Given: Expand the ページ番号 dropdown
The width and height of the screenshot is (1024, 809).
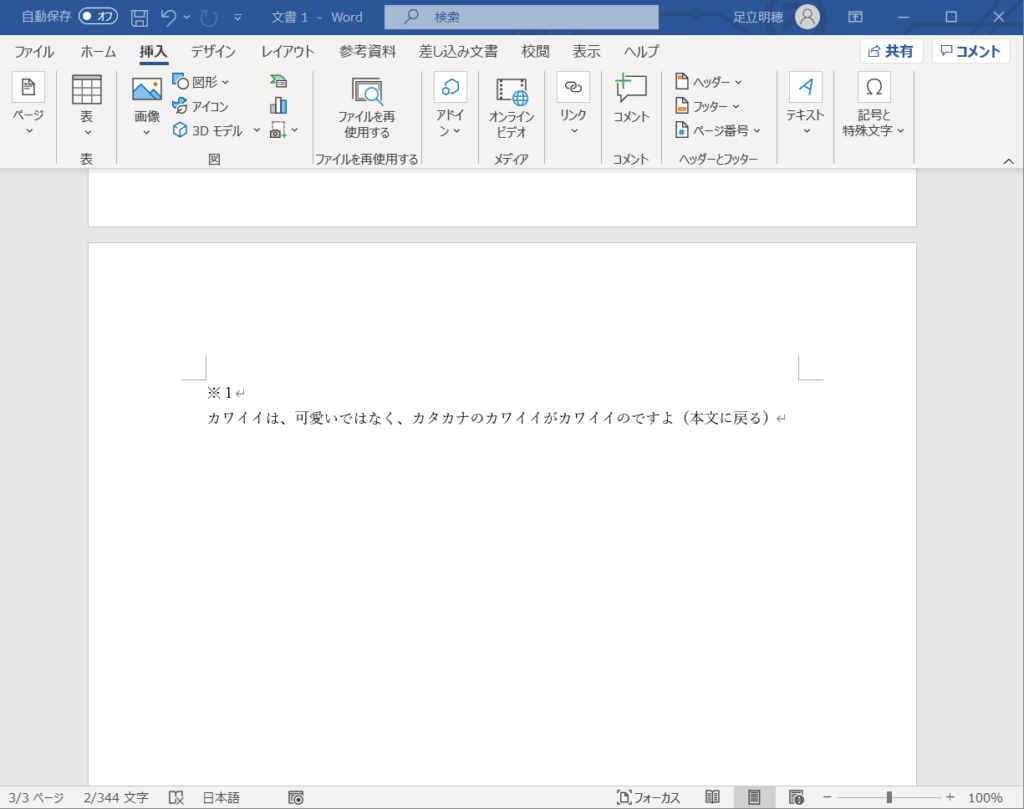Looking at the screenshot, I should click(x=718, y=130).
